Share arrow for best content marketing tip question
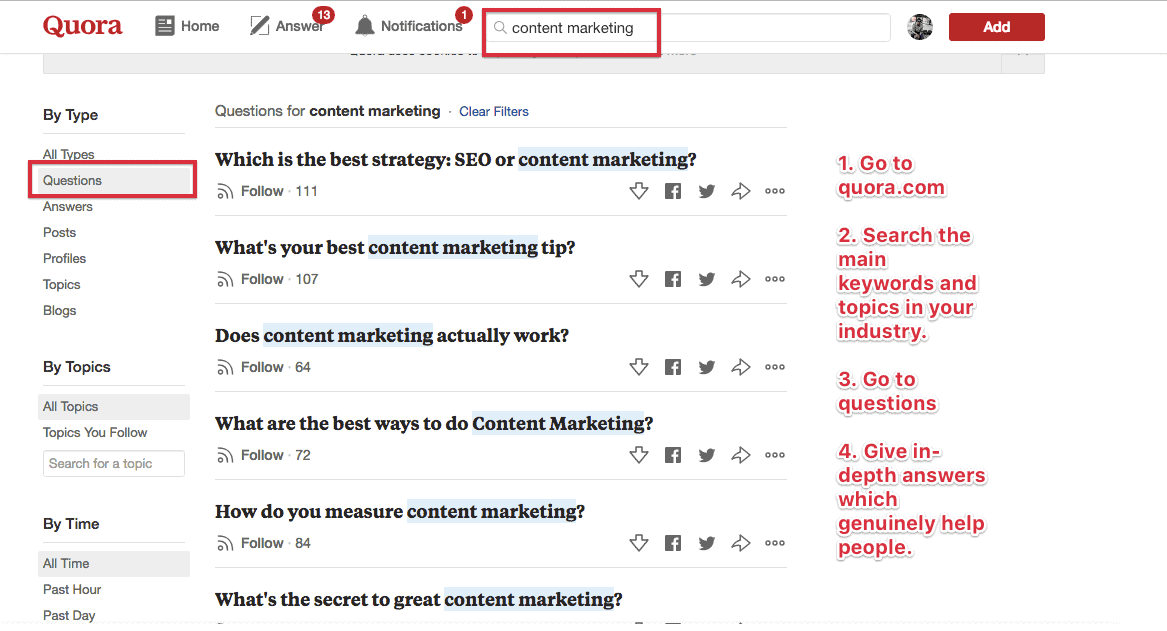The image size is (1167, 631). (x=741, y=279)
